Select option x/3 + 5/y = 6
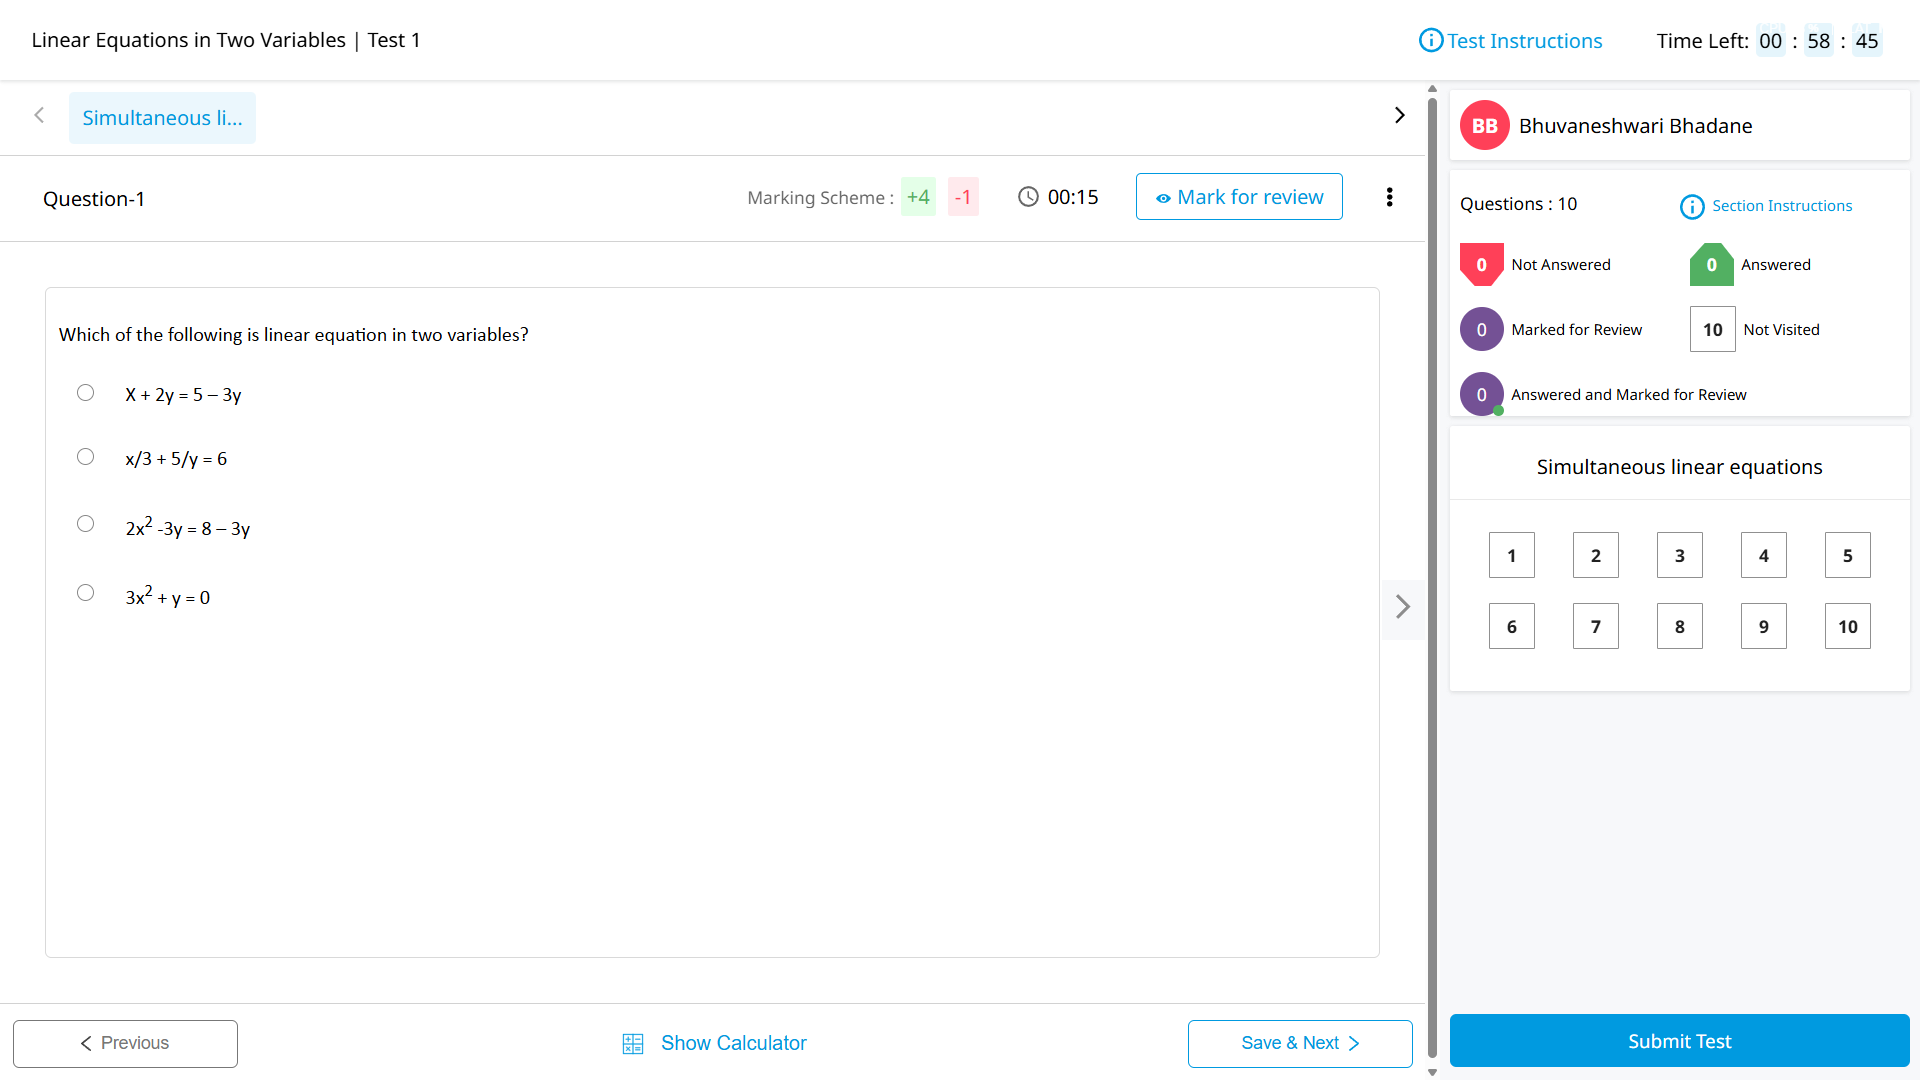Image resolution: width=1920 pixels, height=1080 pixels. (86, 457)
